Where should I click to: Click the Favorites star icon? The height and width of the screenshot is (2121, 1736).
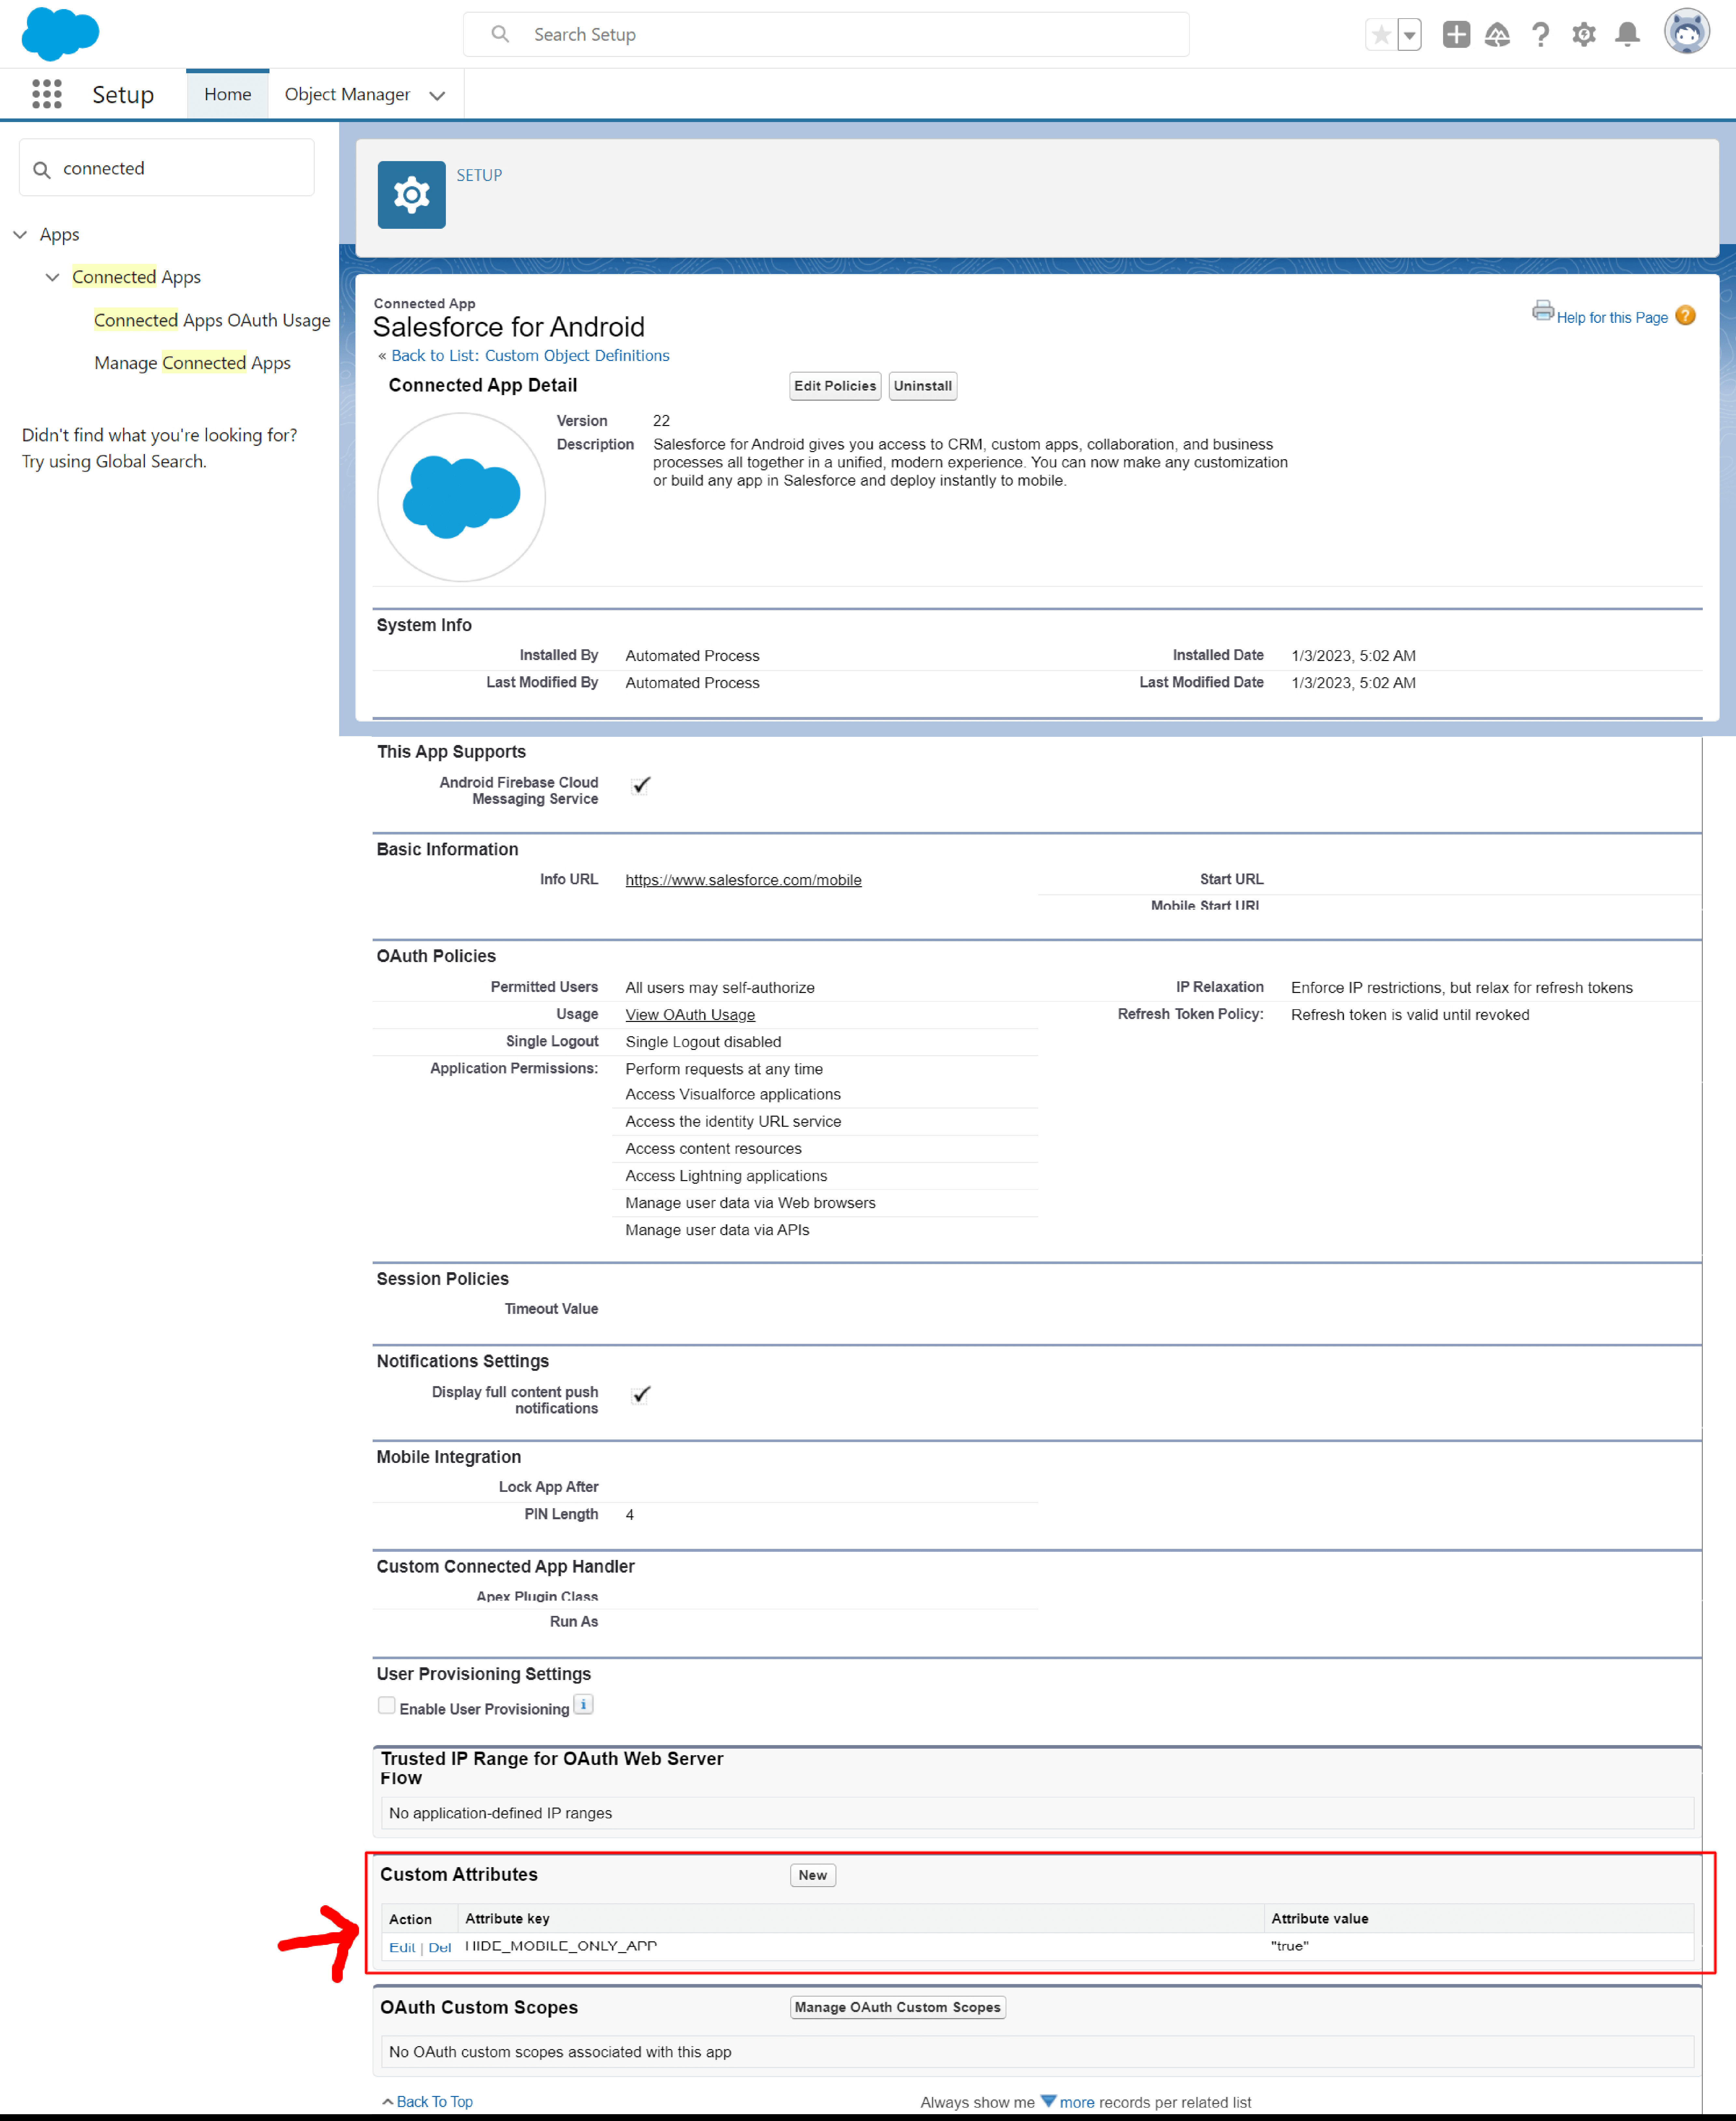(1381, 35)
